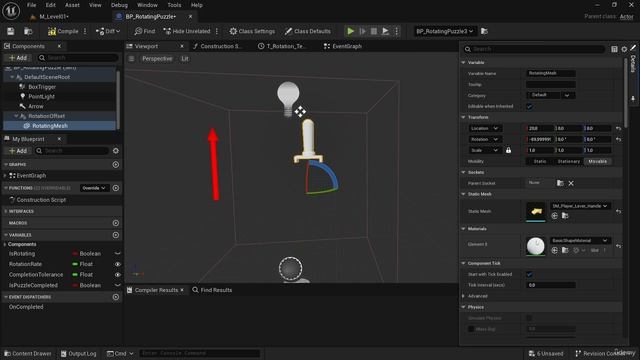Add a new function with plus icon
The height and width of the screenshot is (360, 640).
[x=116, y=188]
